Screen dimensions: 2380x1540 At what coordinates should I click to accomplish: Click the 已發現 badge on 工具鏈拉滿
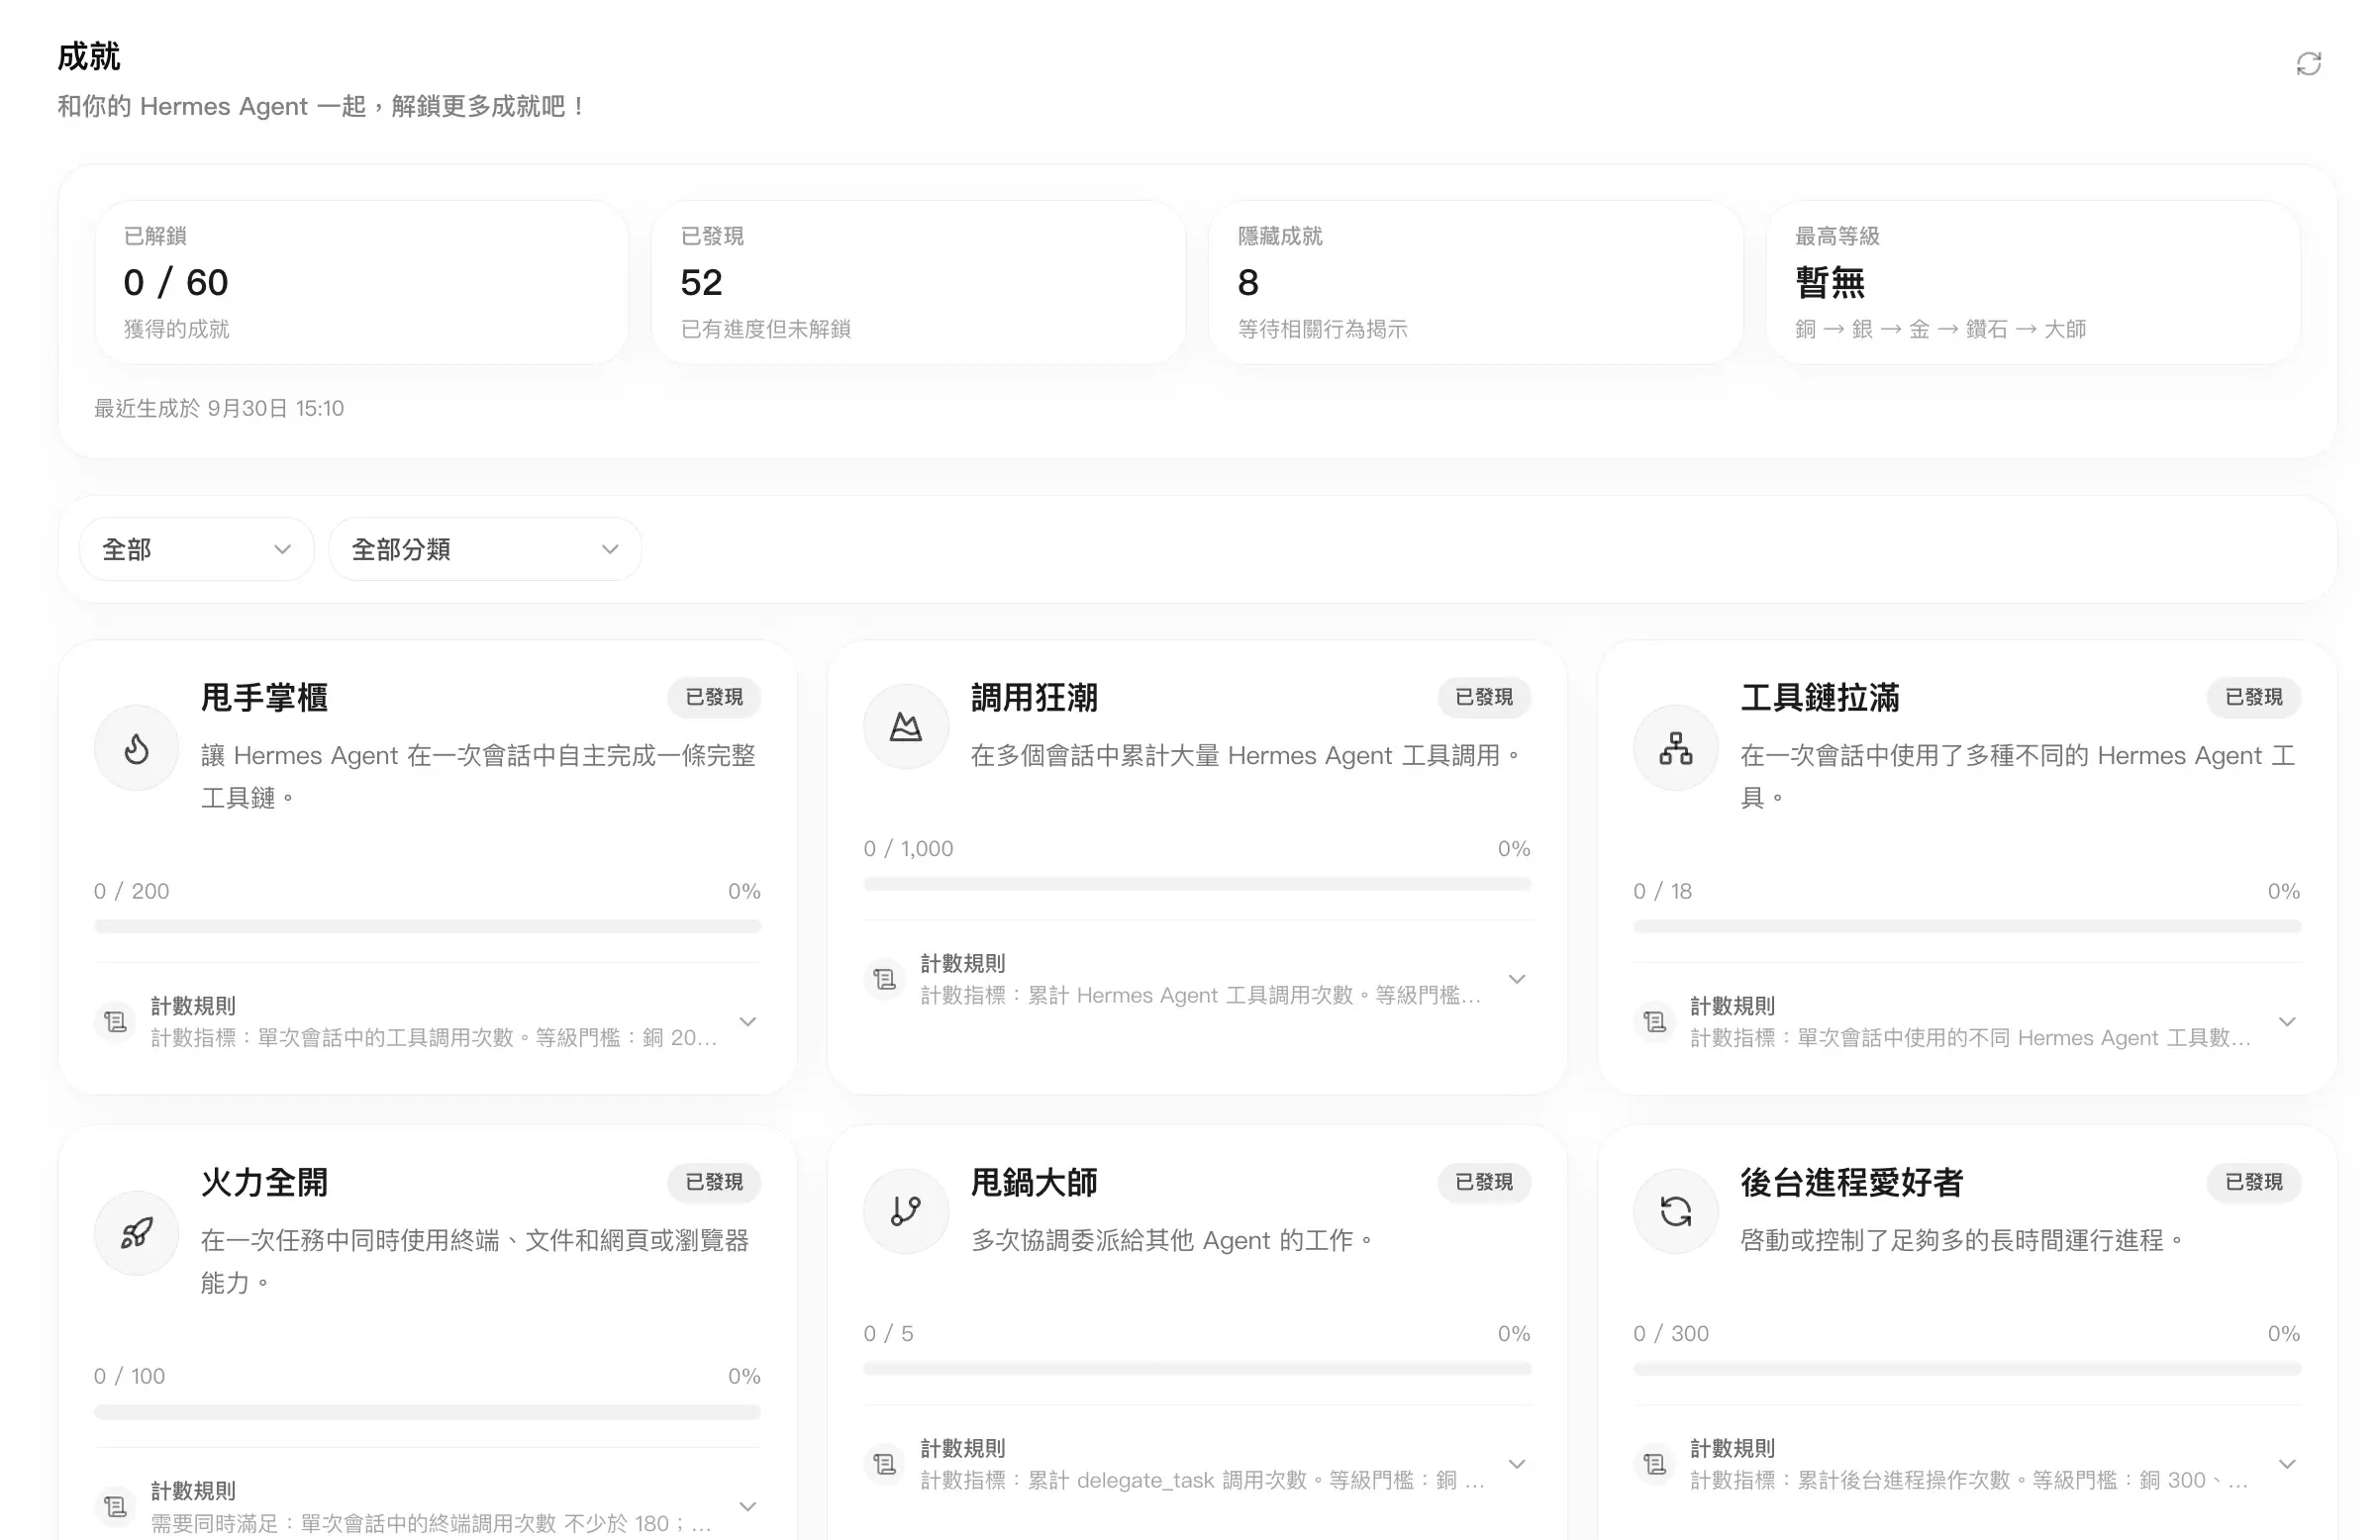[x=2254, y=697]
